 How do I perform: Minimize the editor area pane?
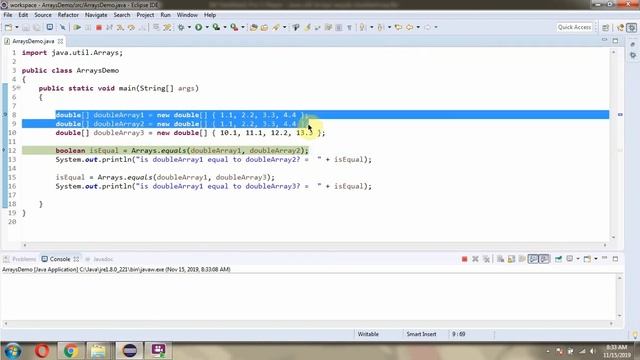click(x=604, y=40)
